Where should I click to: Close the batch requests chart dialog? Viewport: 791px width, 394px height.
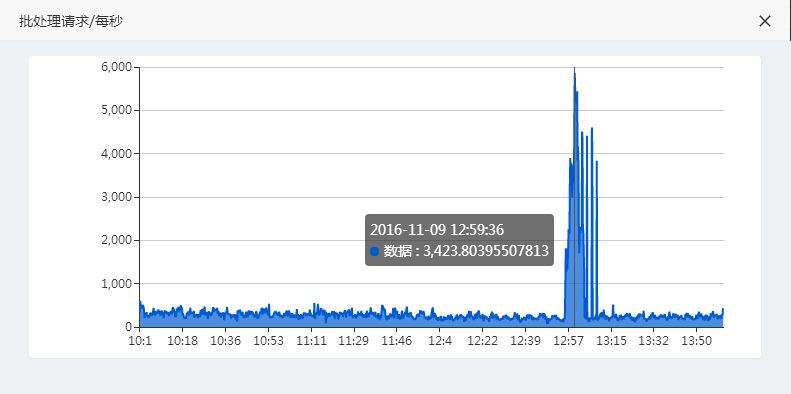pyautogui.click(x=765, y=21)
